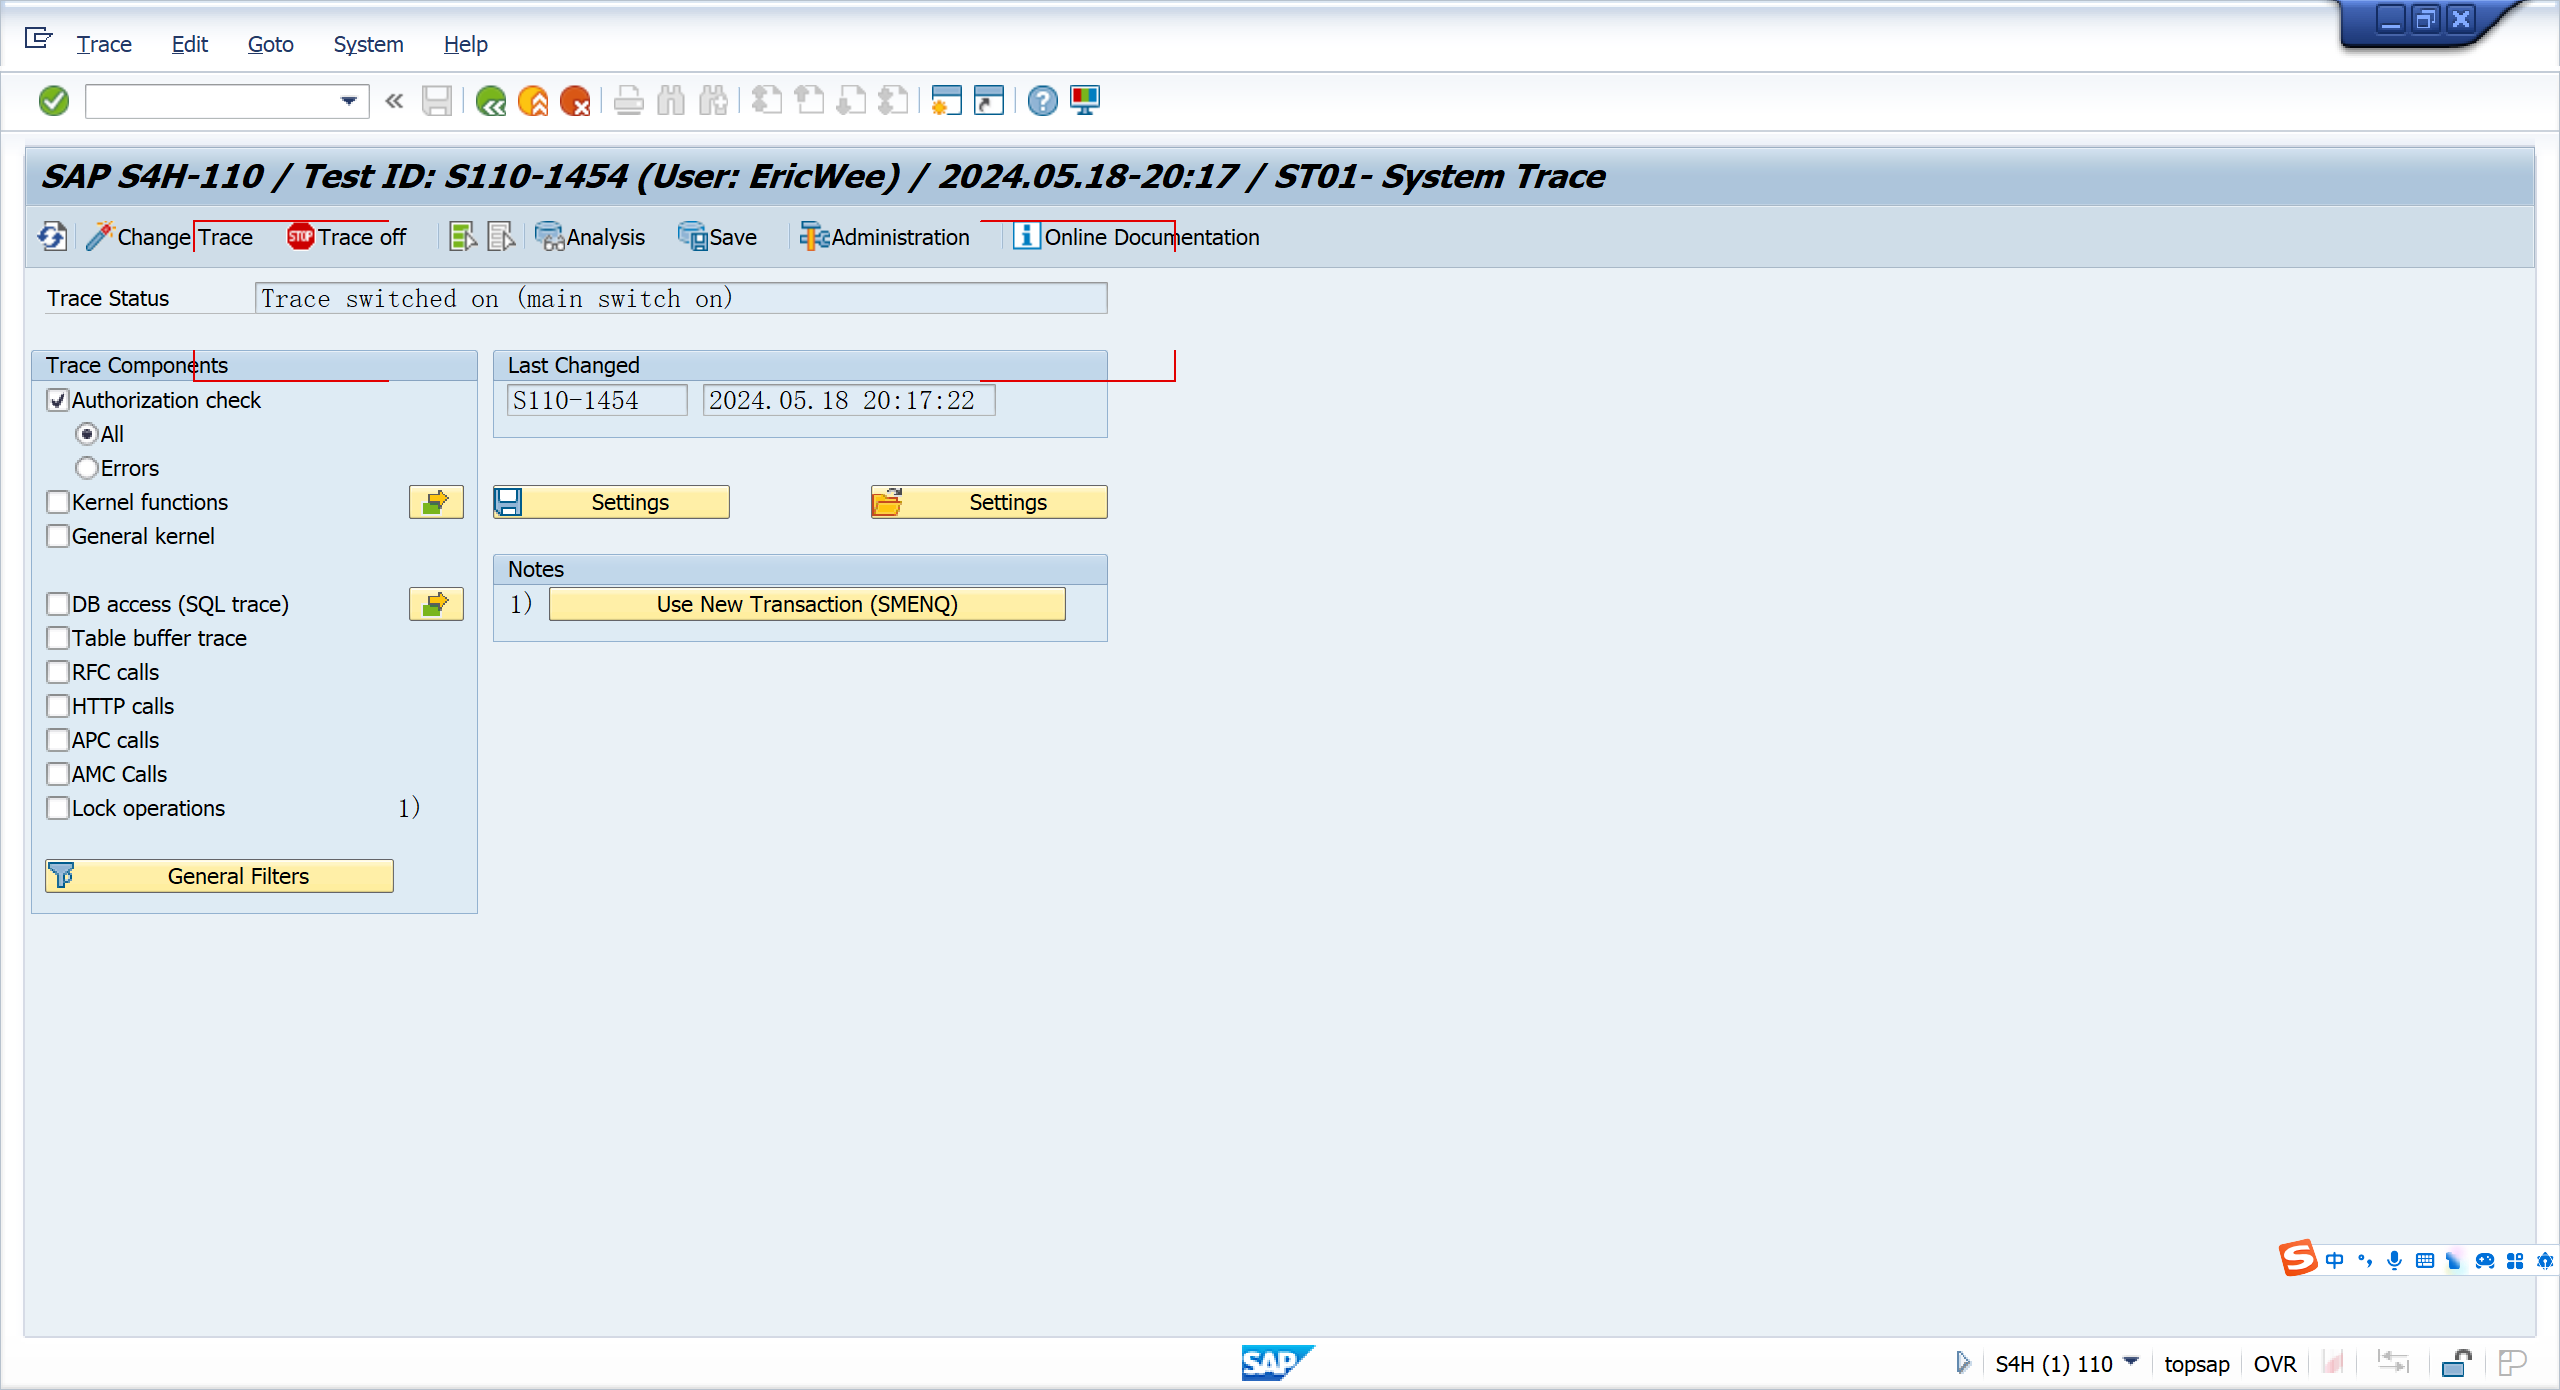Image resolution: width=2560 pixels, height=1390 pixels.
Task: Click the red Cancel icon in toolbar
Action: click(575, 101)
